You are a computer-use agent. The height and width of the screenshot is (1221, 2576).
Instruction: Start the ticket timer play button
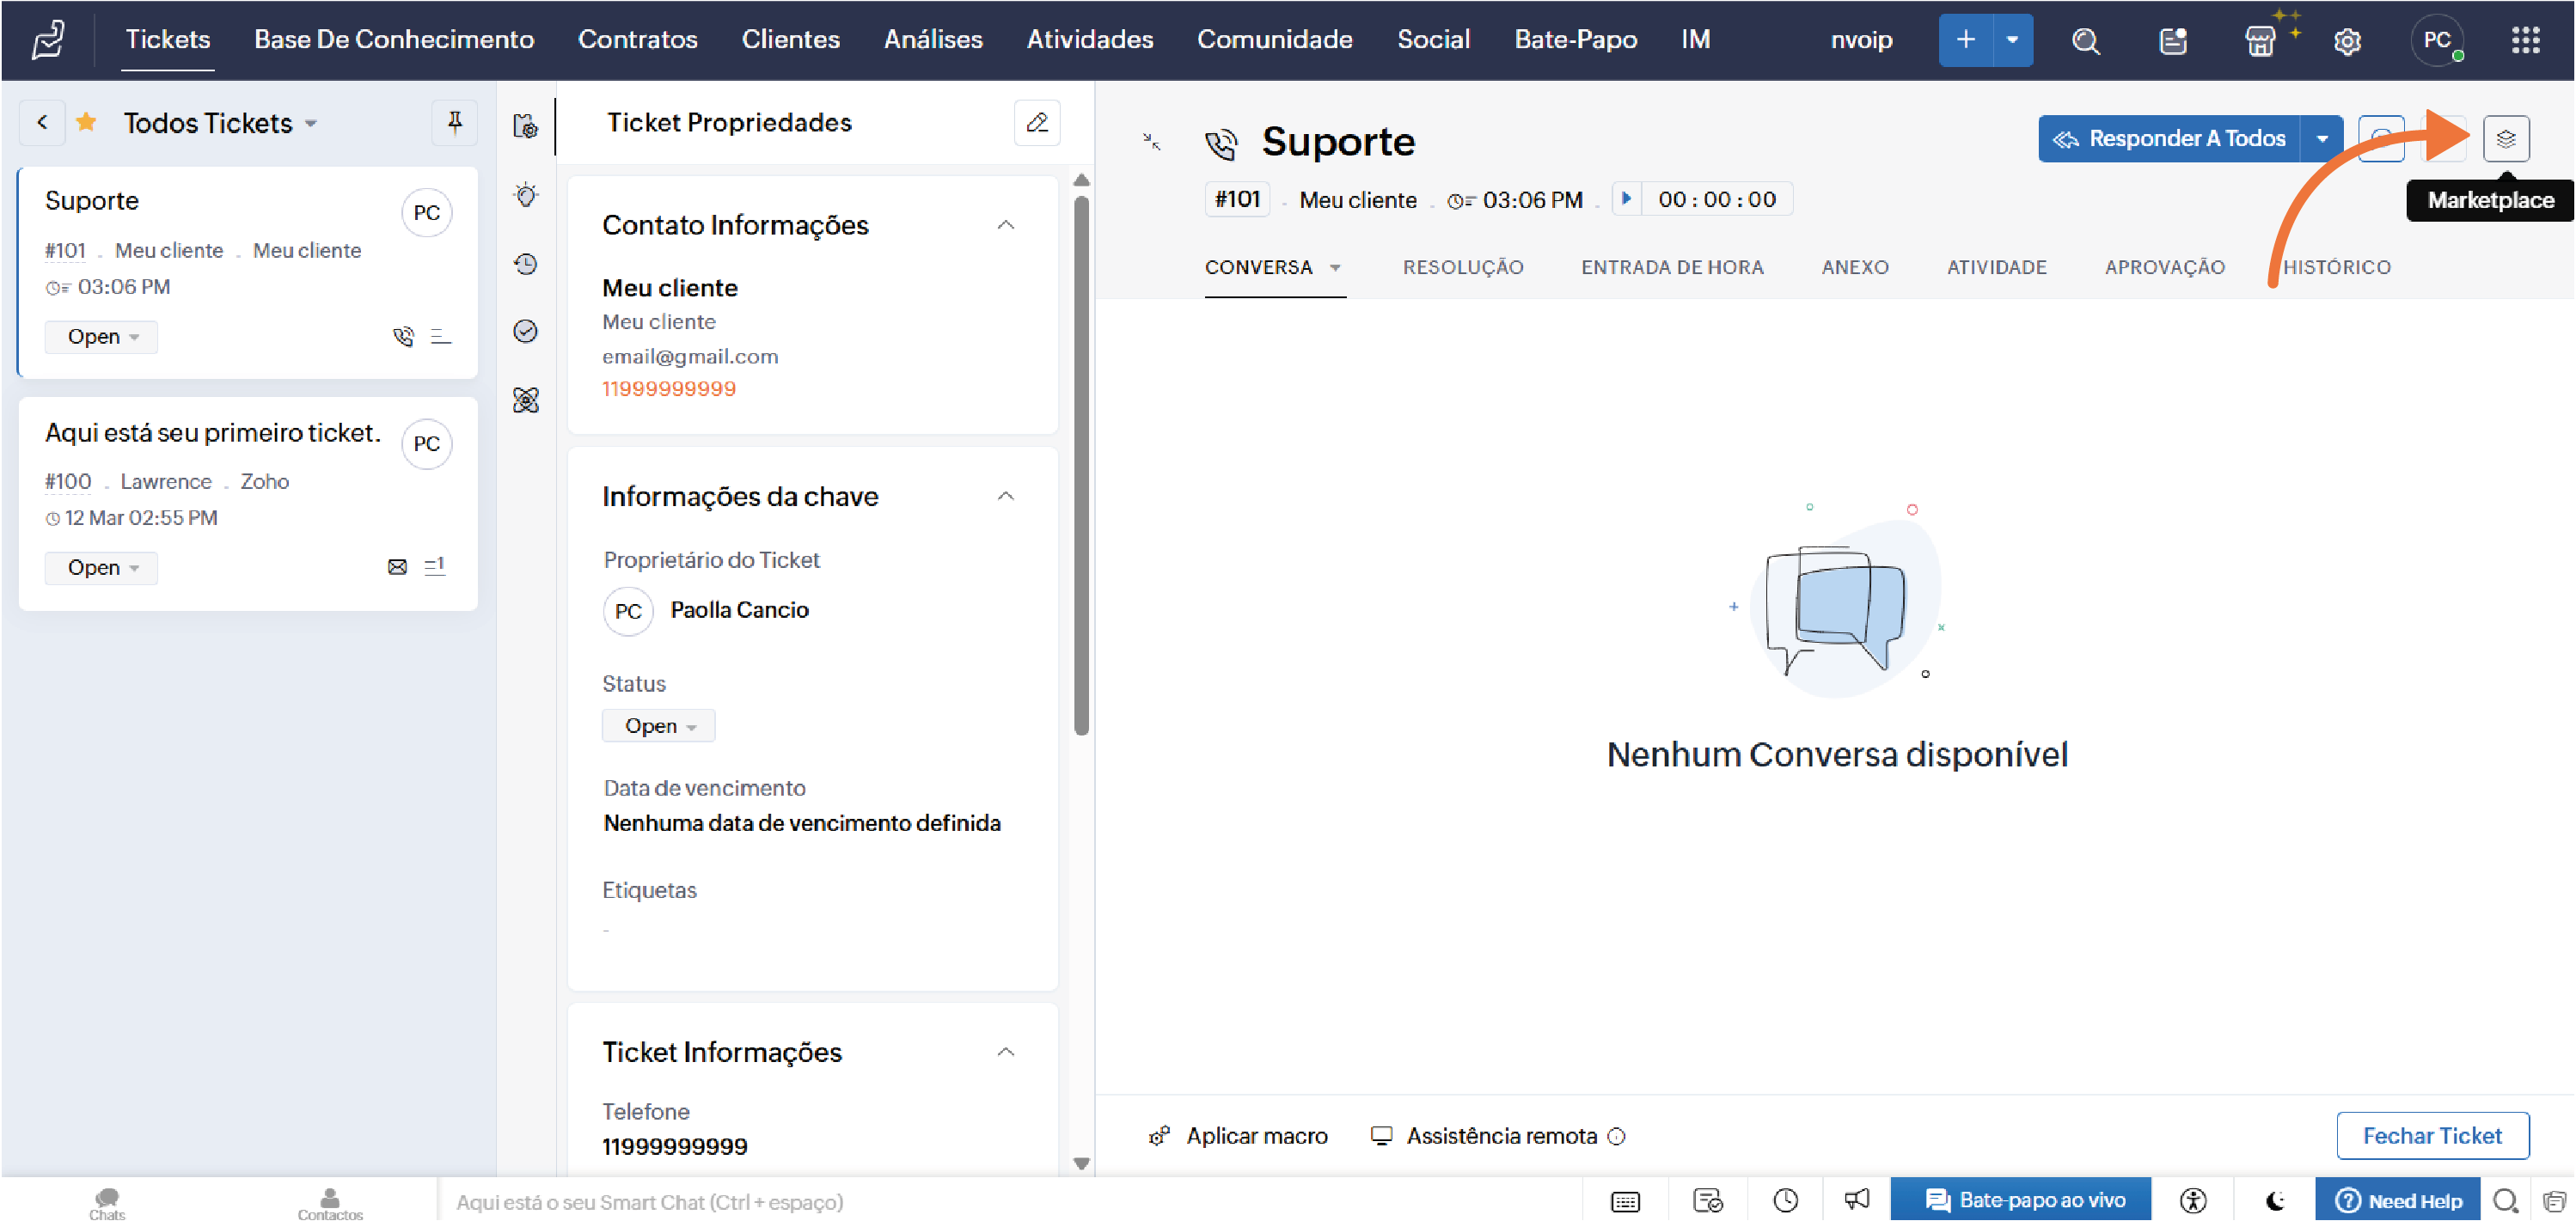click(1626, 199)
